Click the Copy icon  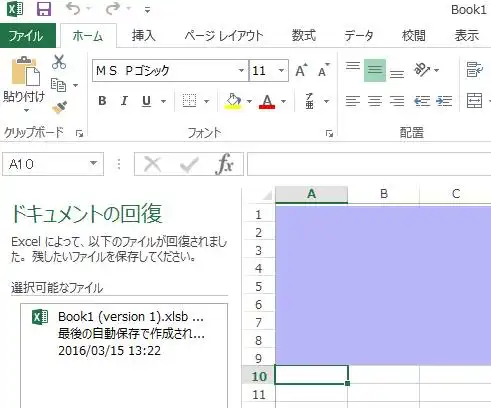tap(58, 85)
